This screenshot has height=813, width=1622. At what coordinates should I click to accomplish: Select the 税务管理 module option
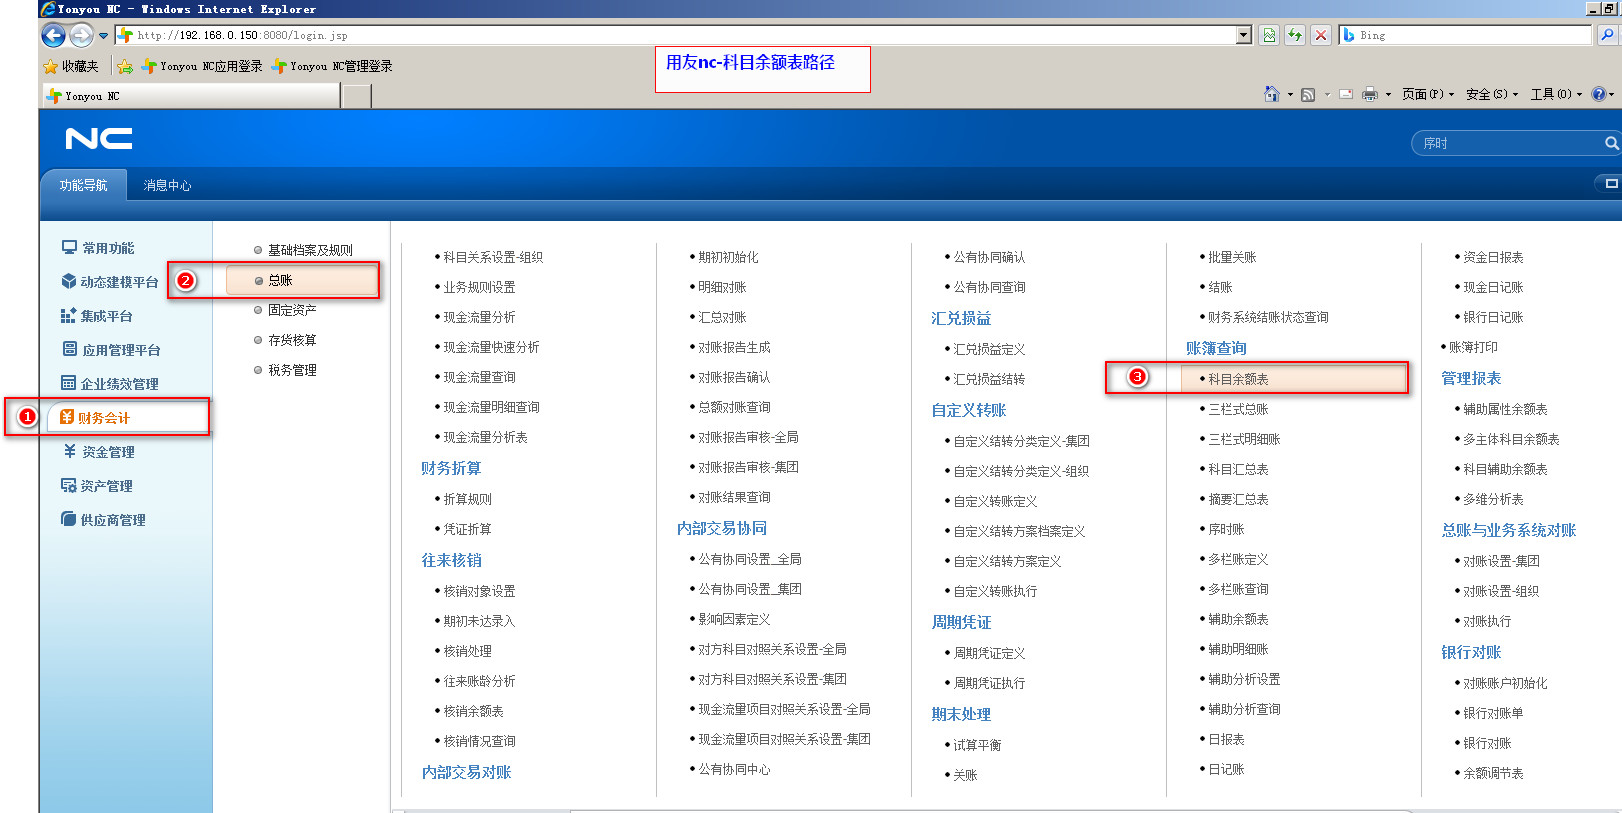tap(292, 371)
